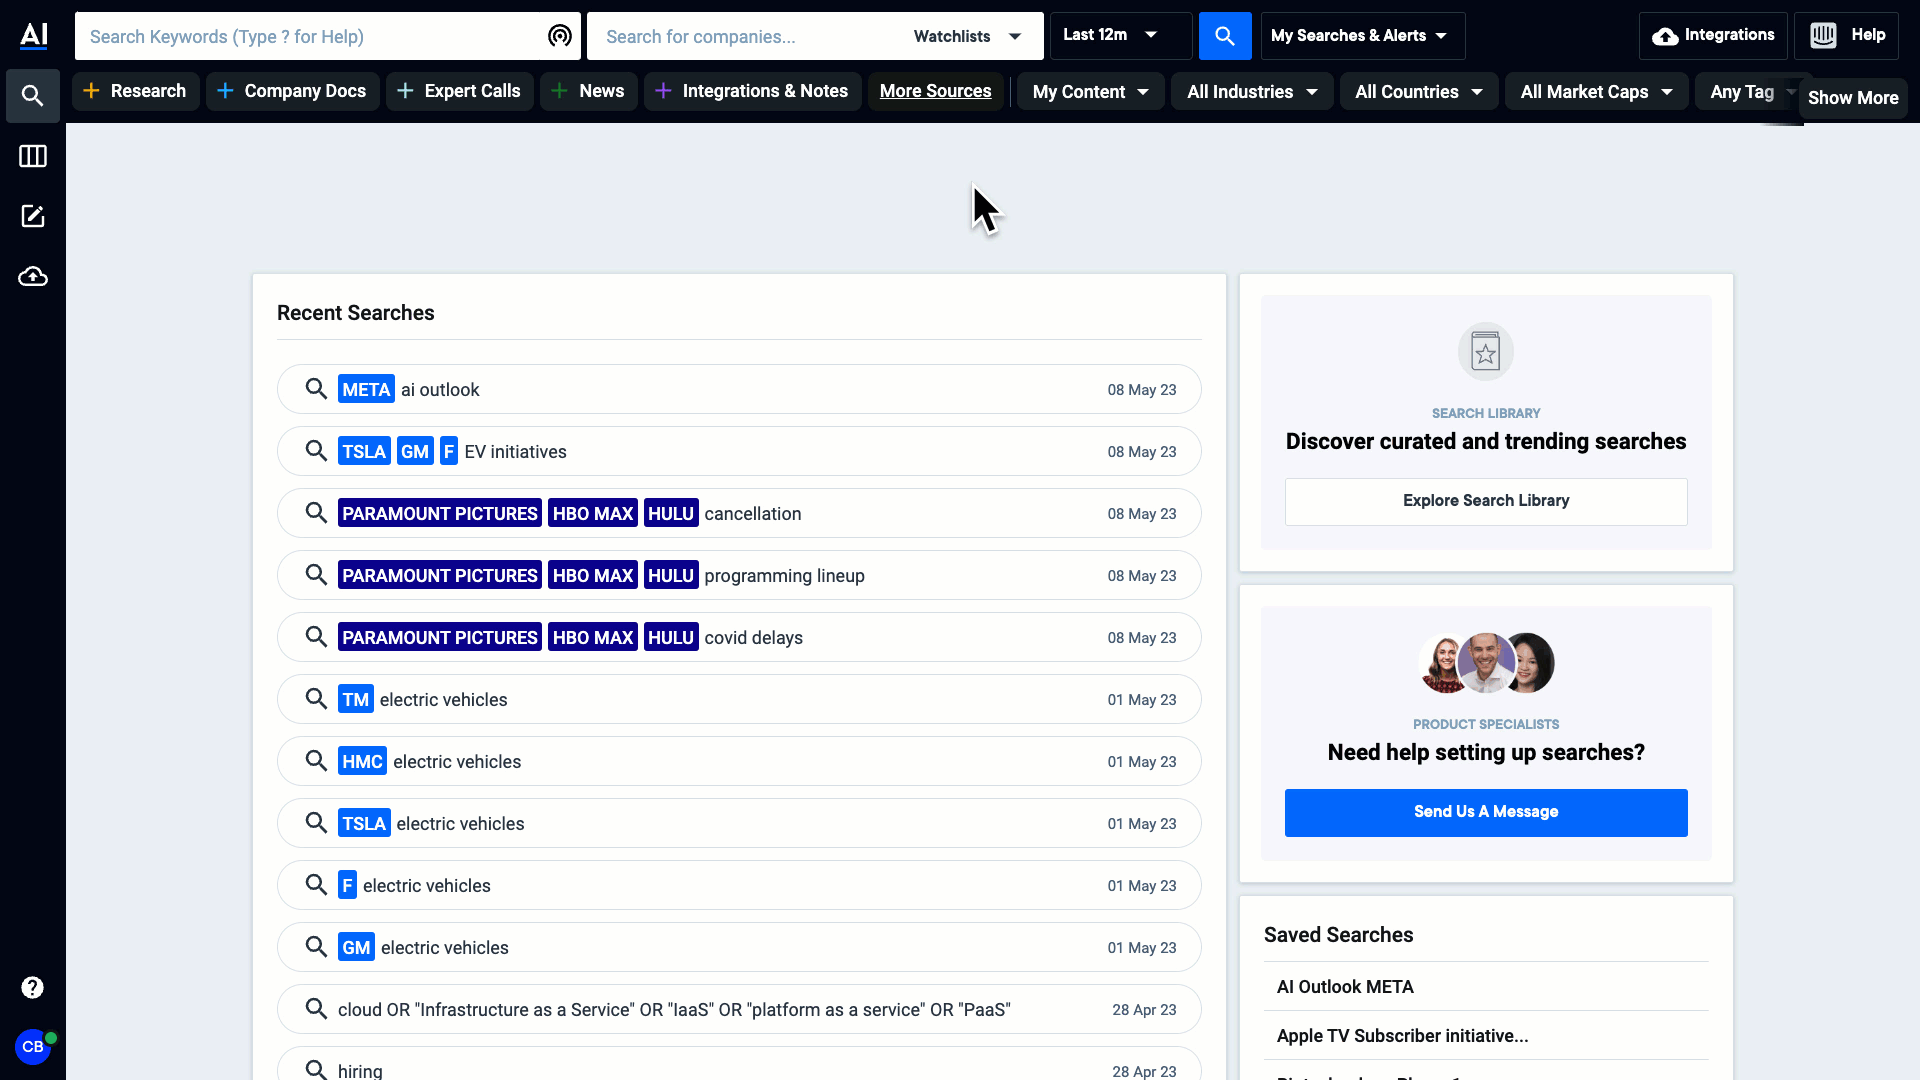Image resolution: width=1920 pixels, height=1080 pixels.
Task: Open the 'hiring' recent search
Action: pos(739,1064)
